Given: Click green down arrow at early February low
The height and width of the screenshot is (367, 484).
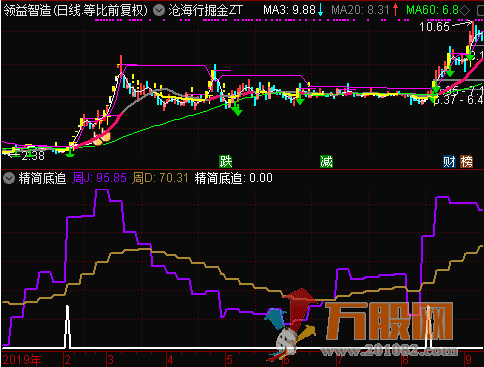Looking at the screenshot, I should point(70,152).
